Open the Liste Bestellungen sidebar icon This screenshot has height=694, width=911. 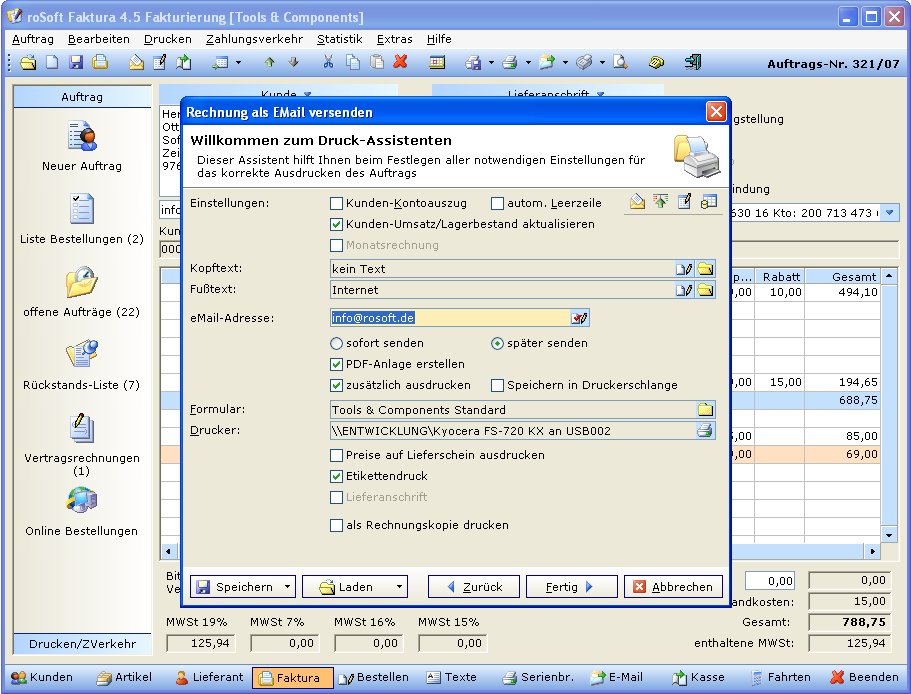(81, 209)
